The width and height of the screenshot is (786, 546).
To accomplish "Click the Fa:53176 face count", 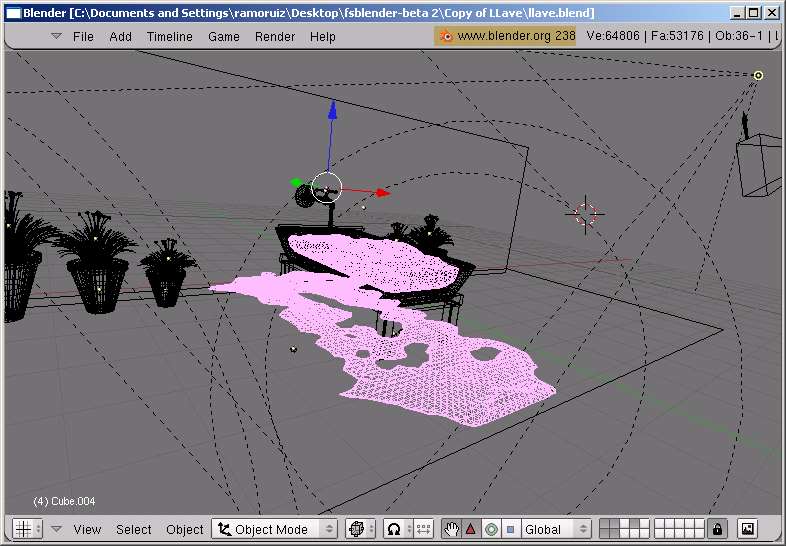I will coord(677,36).
